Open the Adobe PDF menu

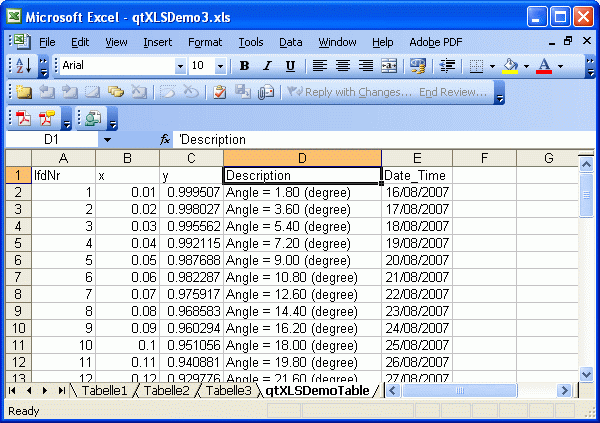point(436,42)
